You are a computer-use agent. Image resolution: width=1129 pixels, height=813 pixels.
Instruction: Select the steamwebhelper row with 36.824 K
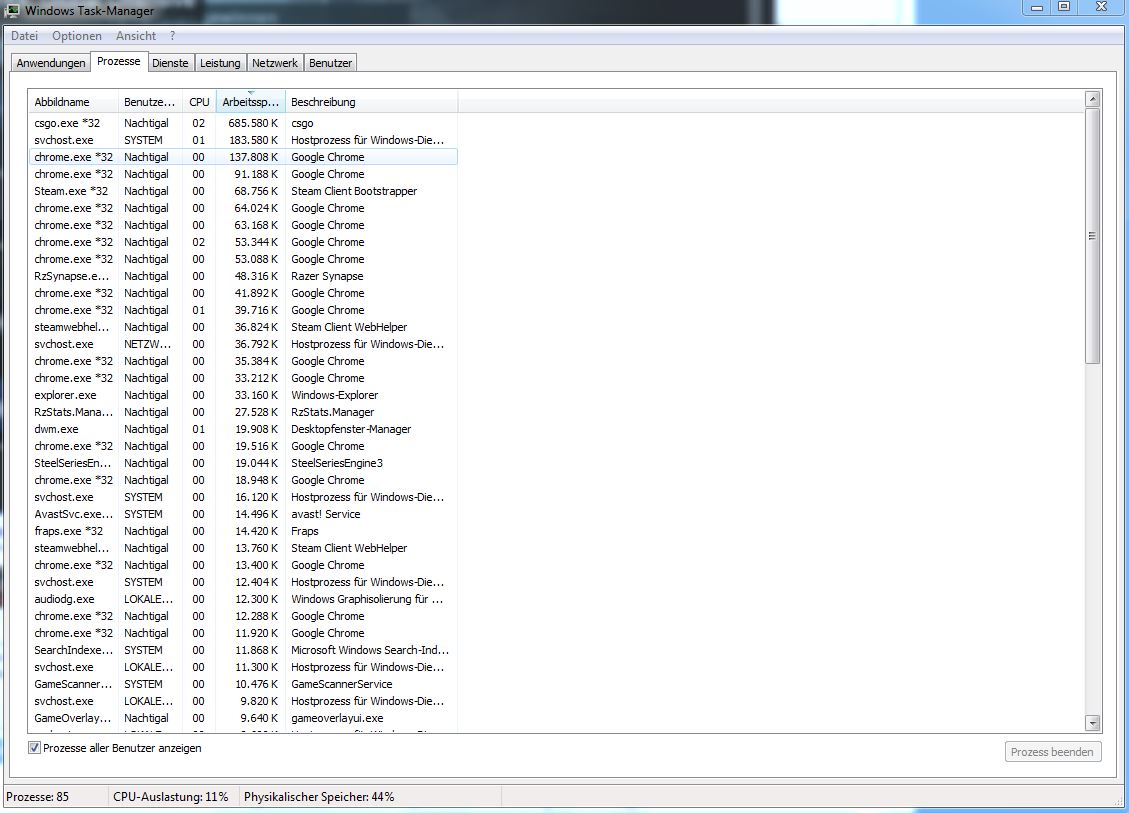pyautogui.click(x=243, y=327)
